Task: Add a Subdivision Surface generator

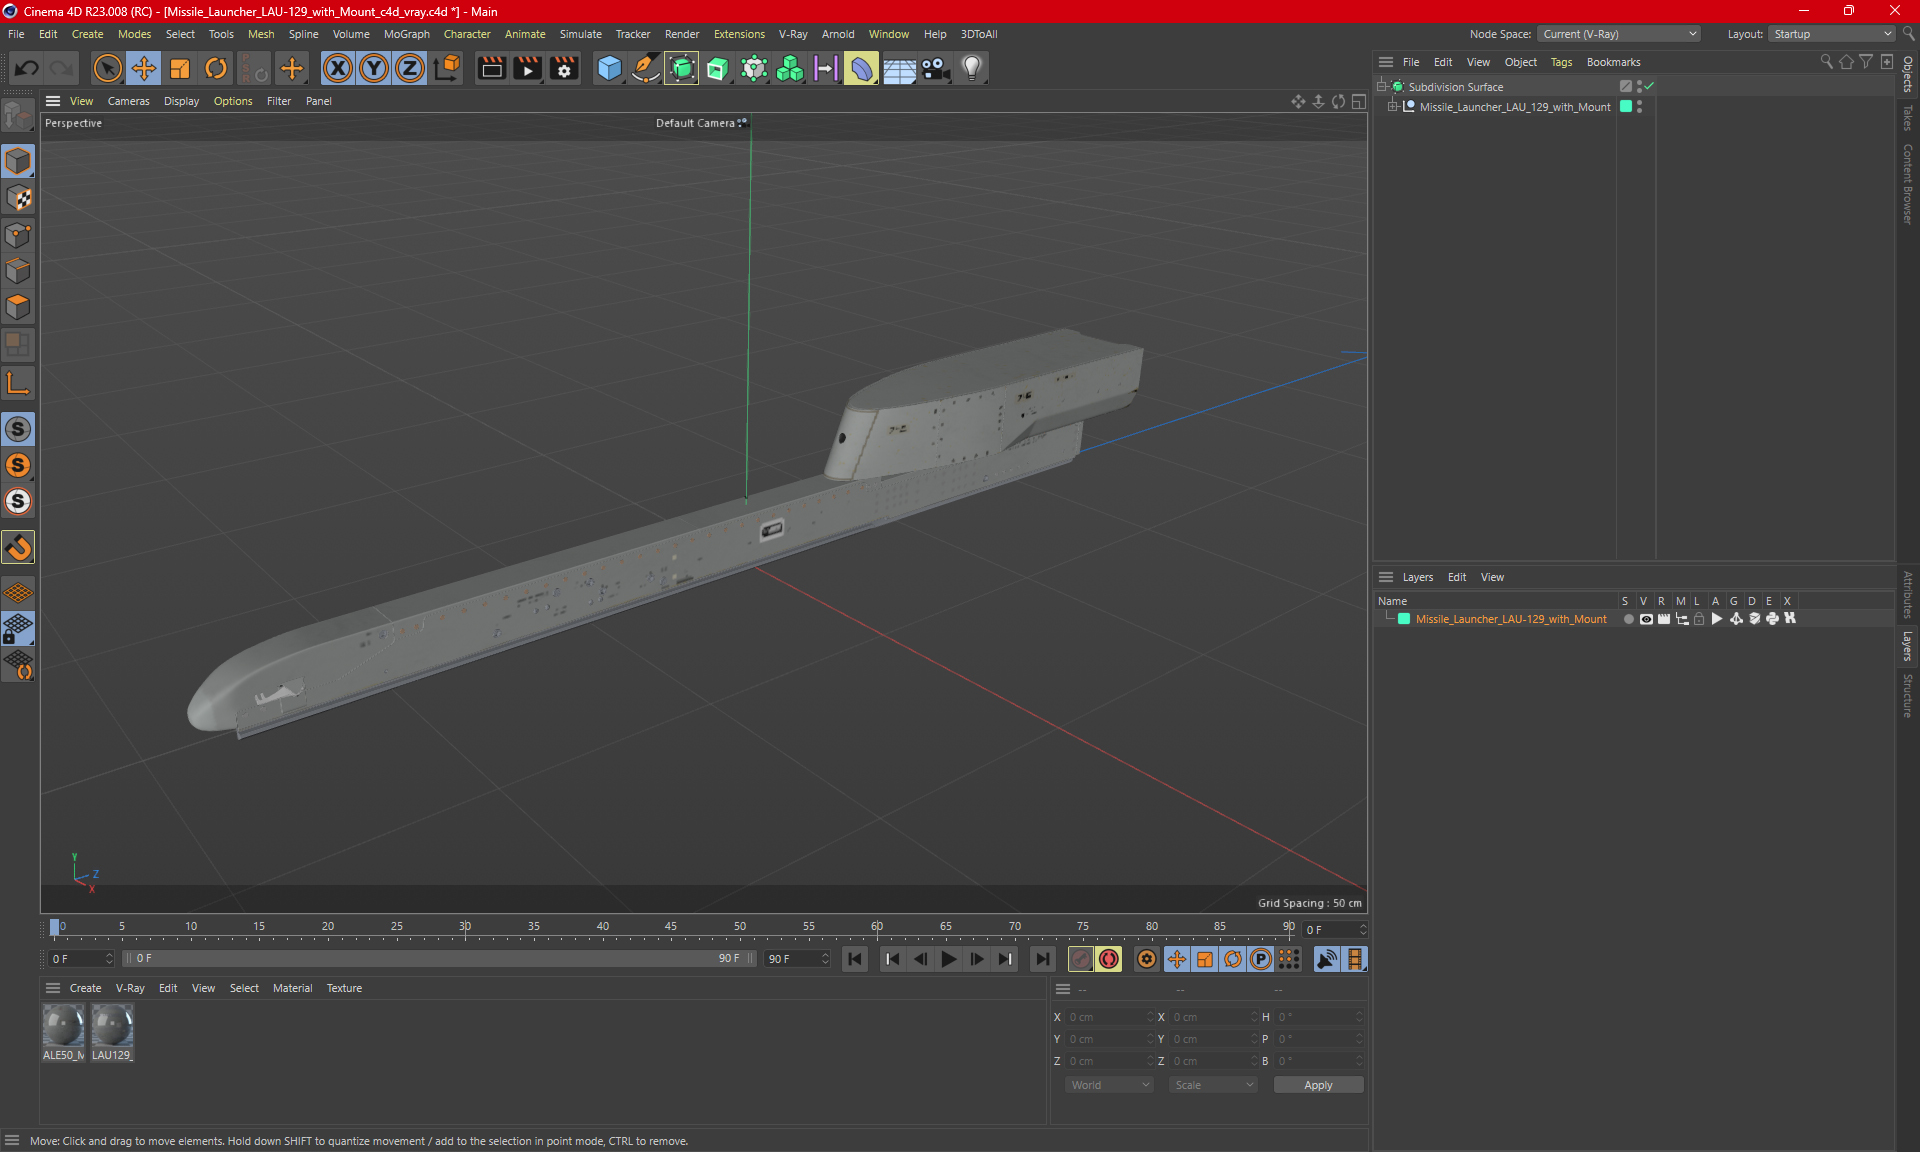Action: 682,68
